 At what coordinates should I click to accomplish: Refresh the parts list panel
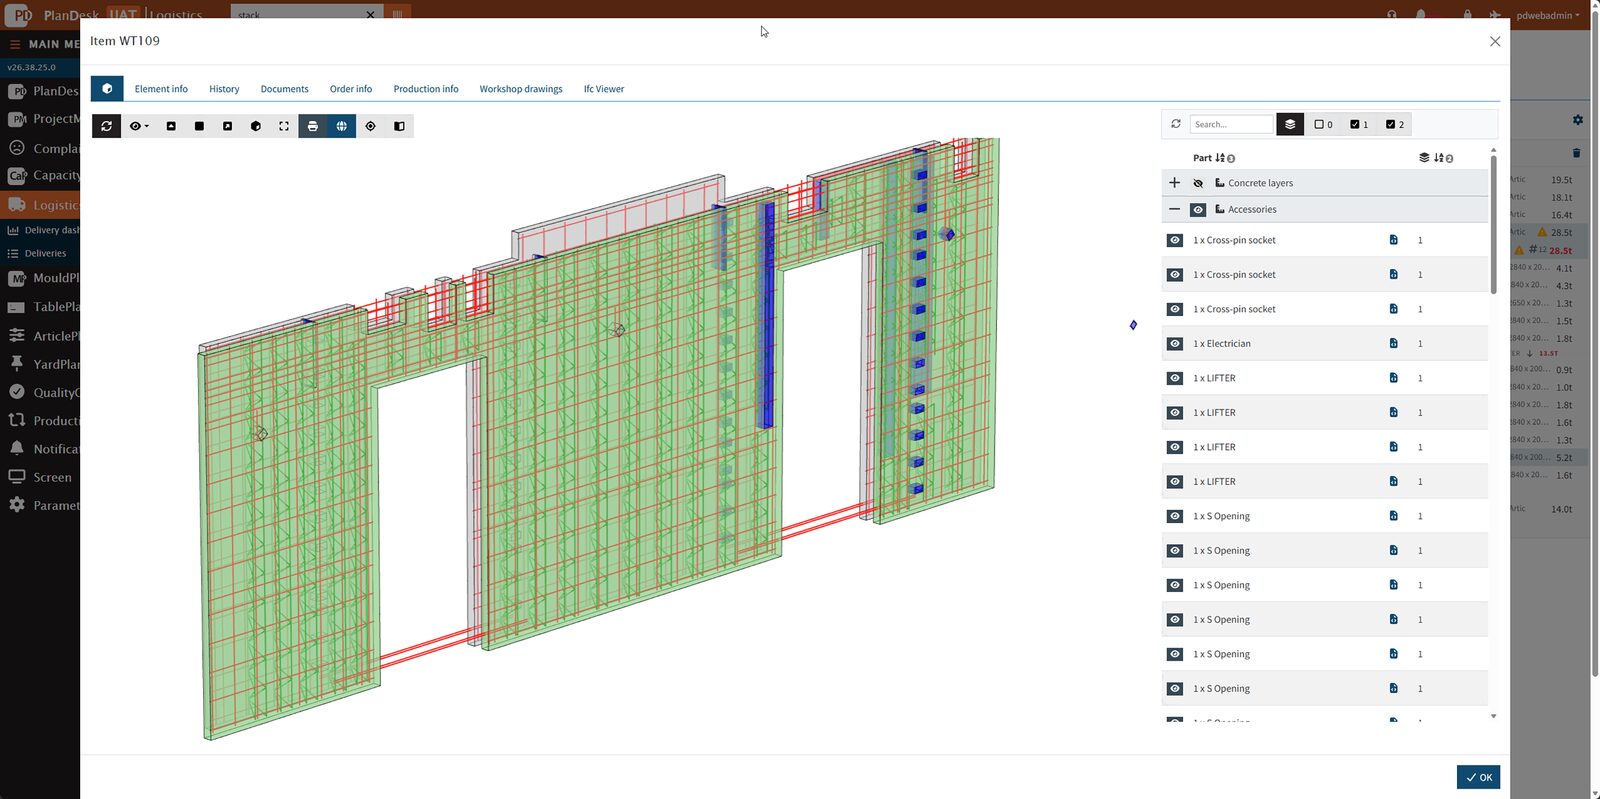[x=1176, y=124]
